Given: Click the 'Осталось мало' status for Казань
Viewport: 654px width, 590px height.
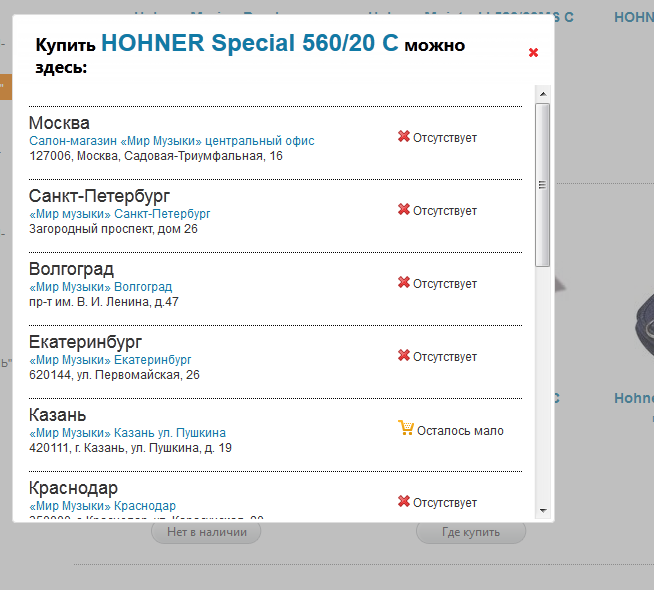Looking at the screenshot, I should coord(460,431).
